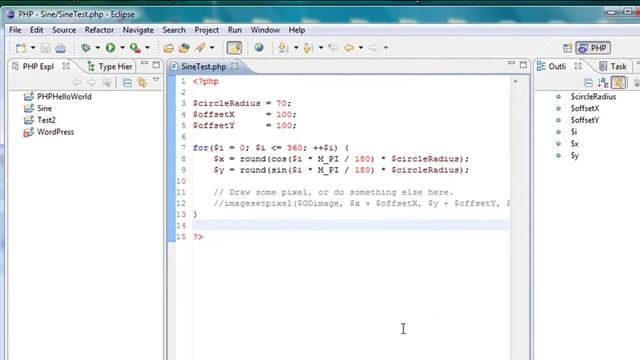Open the External Tools dropdown arrow

pos(147,48)
